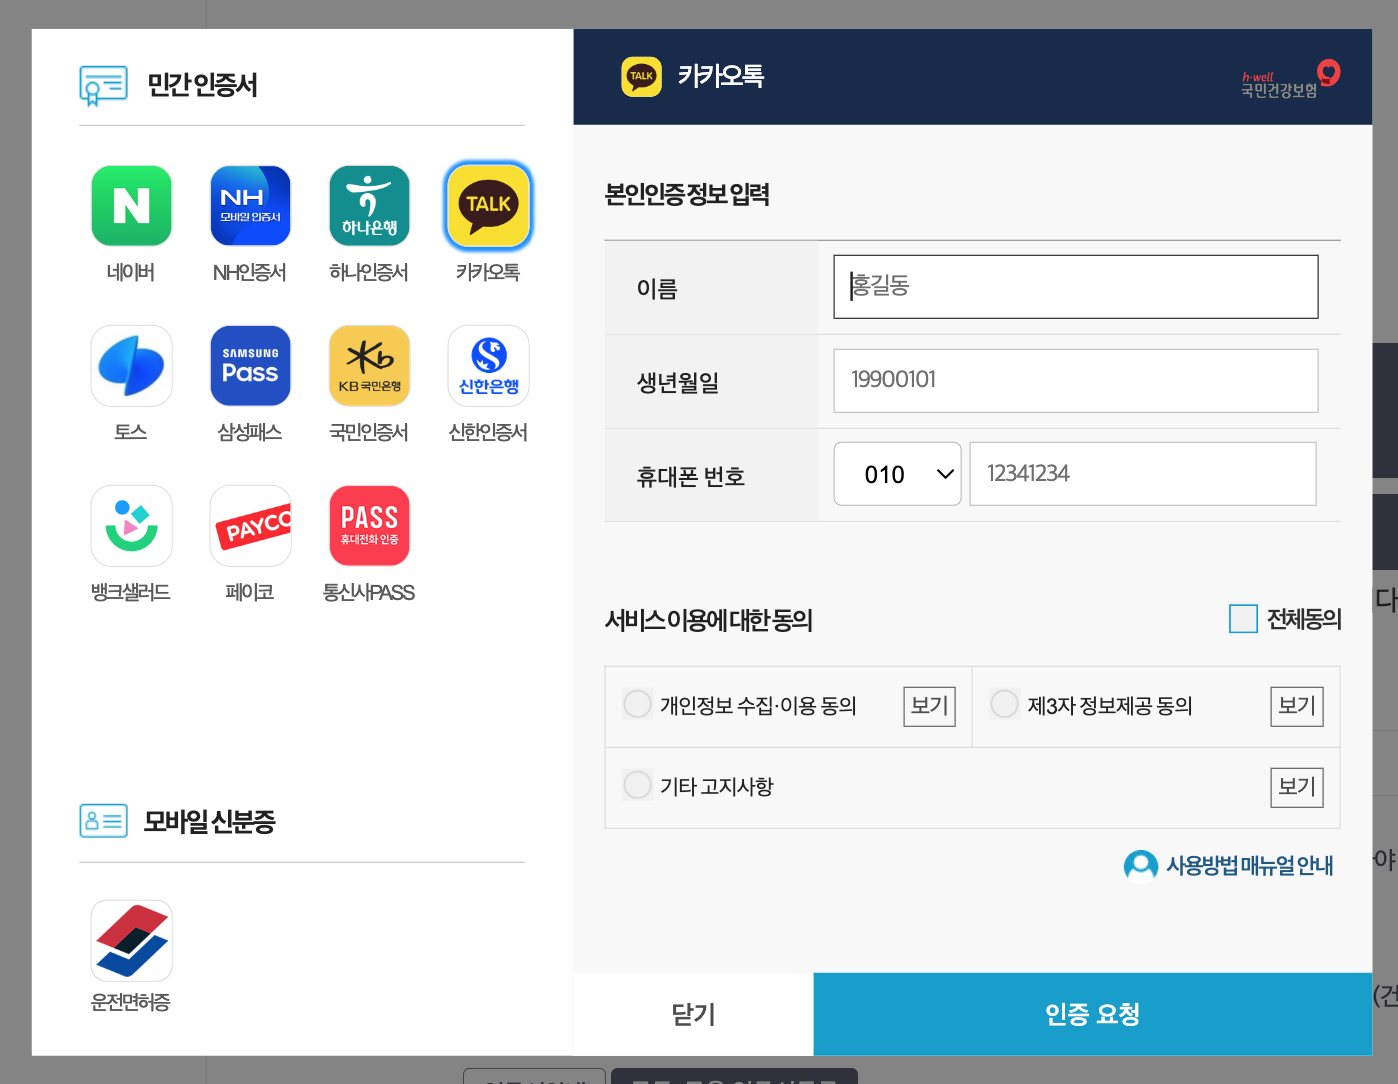Viewport: 1398px width, 1084px height.
Task: Click the 모바일 신분증 ID card heading icon
Action: pos(104,821)
